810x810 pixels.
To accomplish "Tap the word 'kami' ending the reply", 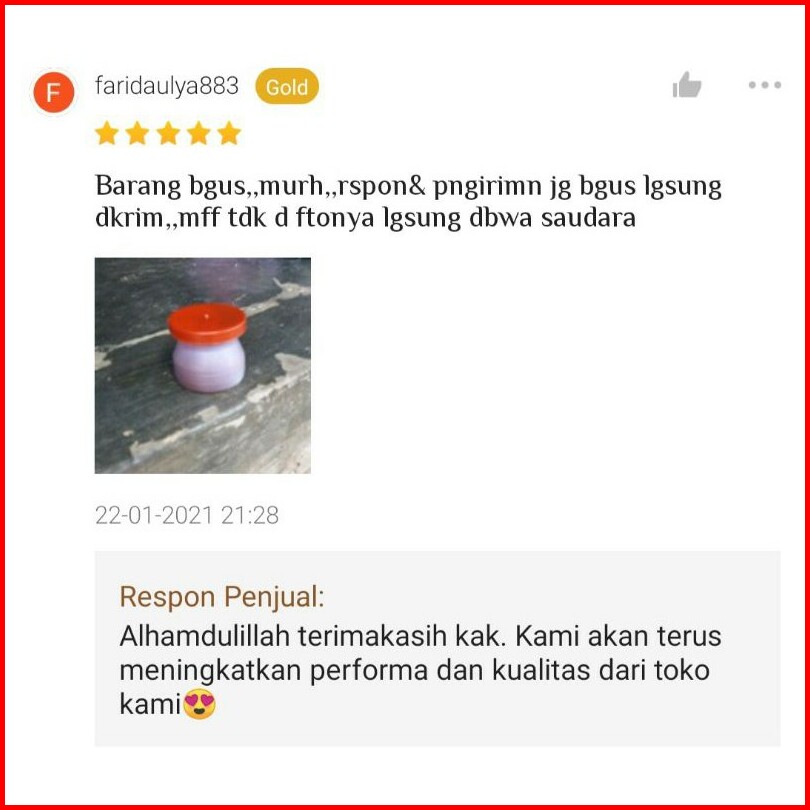I will click(x=150, y=704).
